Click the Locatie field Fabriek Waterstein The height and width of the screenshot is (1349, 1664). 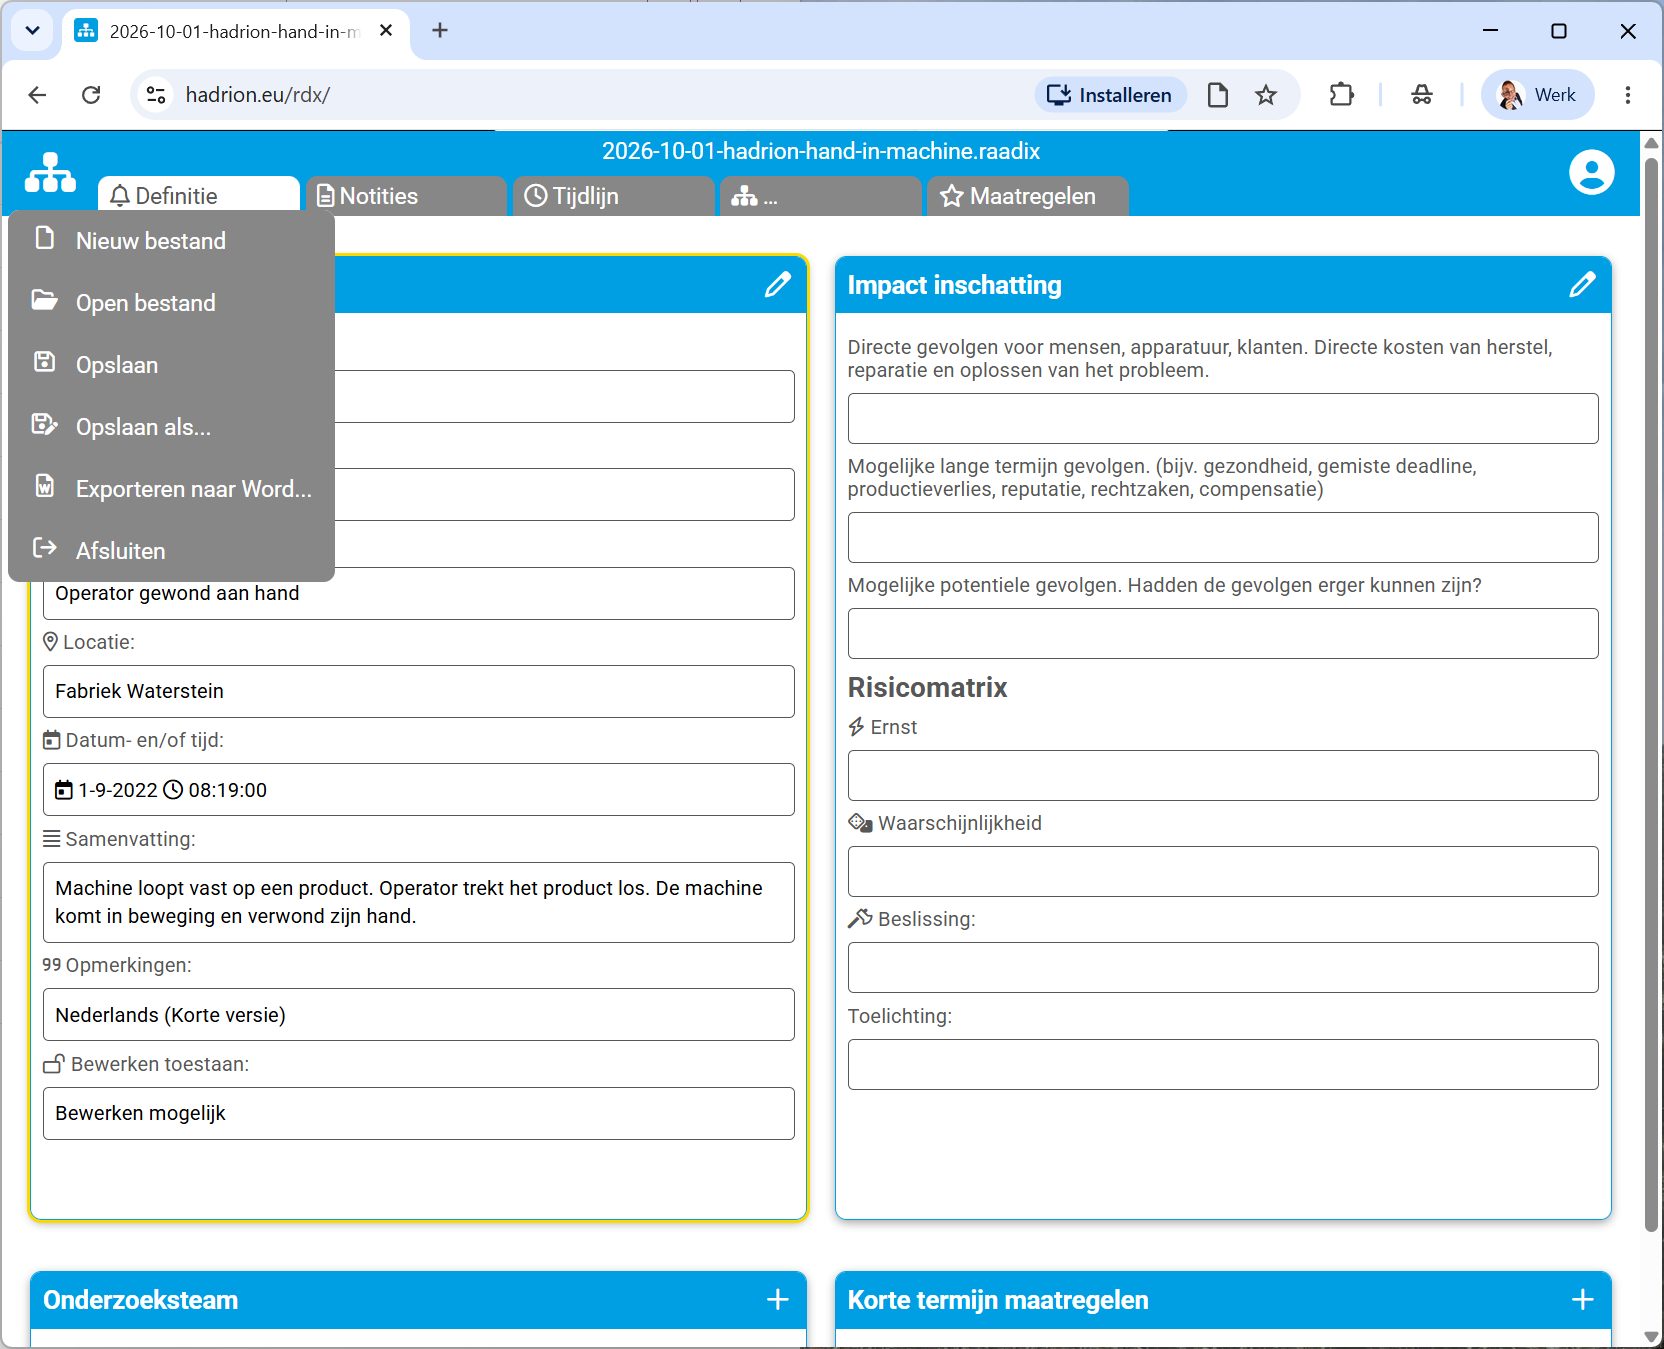tap(419, 691)
